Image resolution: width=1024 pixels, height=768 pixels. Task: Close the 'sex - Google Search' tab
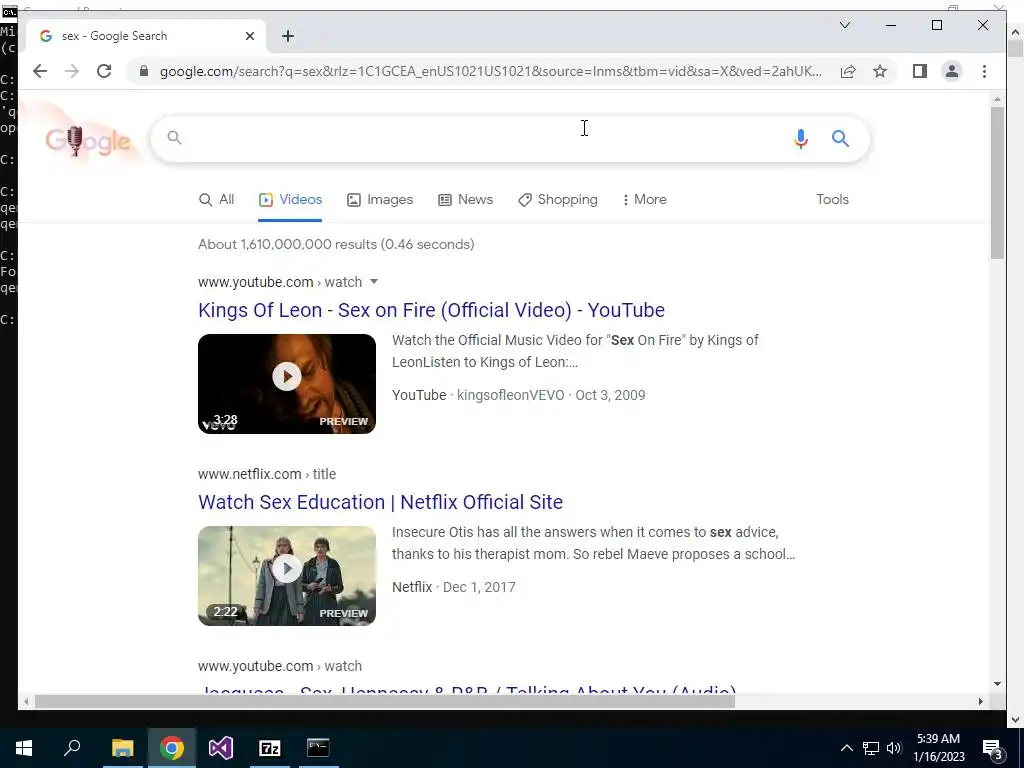click(x=249, y=36)
